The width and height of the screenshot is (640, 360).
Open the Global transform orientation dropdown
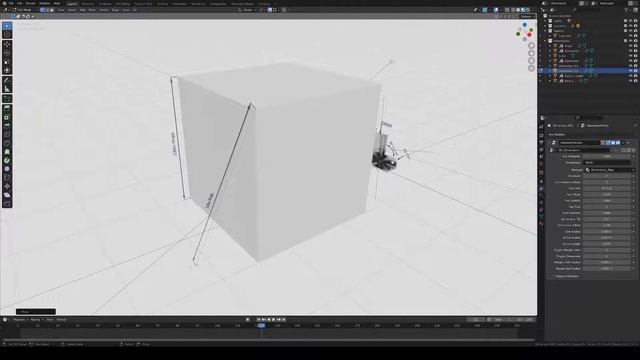[x=246, y=10]
